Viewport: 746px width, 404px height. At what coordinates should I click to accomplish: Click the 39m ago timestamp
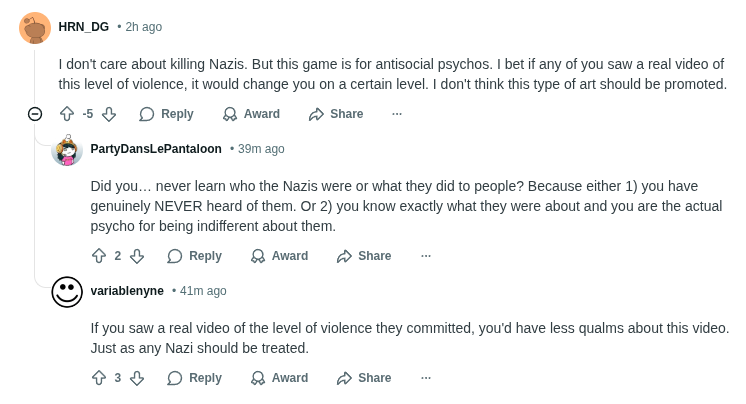pos(261,149)
